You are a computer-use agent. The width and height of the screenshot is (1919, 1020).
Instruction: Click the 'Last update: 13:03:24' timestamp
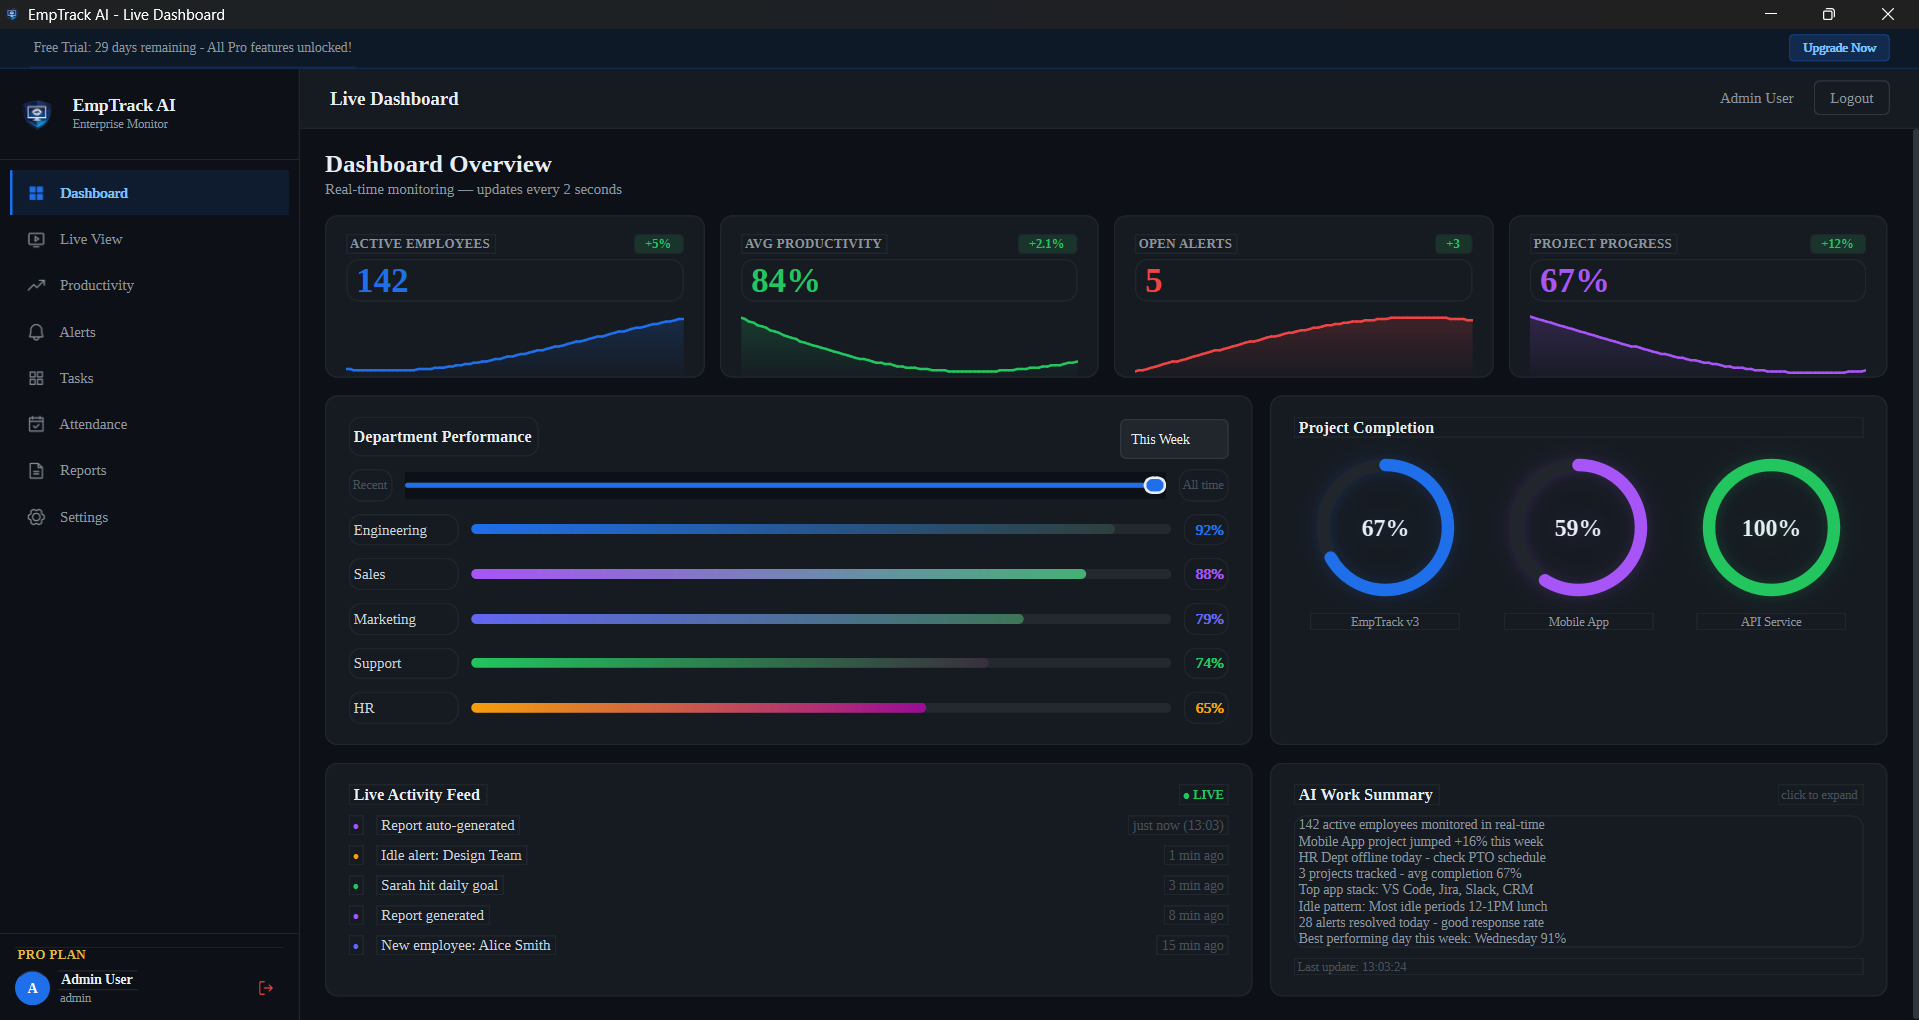(1352, 967)
